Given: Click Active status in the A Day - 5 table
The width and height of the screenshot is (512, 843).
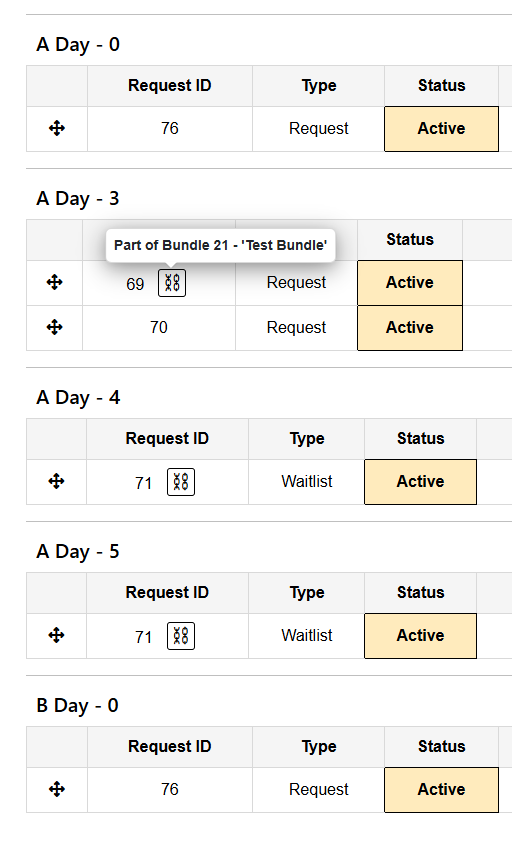Looking at the screenshot, I should click(421, 635).
